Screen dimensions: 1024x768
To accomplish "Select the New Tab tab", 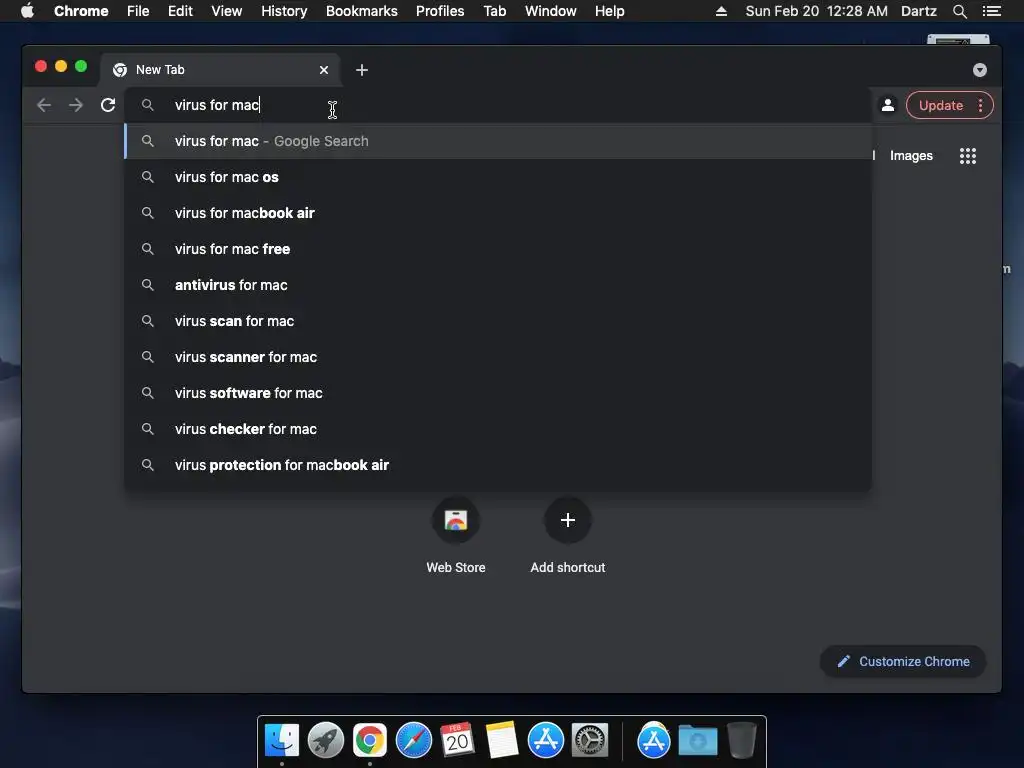I will [x=219, y=70].
